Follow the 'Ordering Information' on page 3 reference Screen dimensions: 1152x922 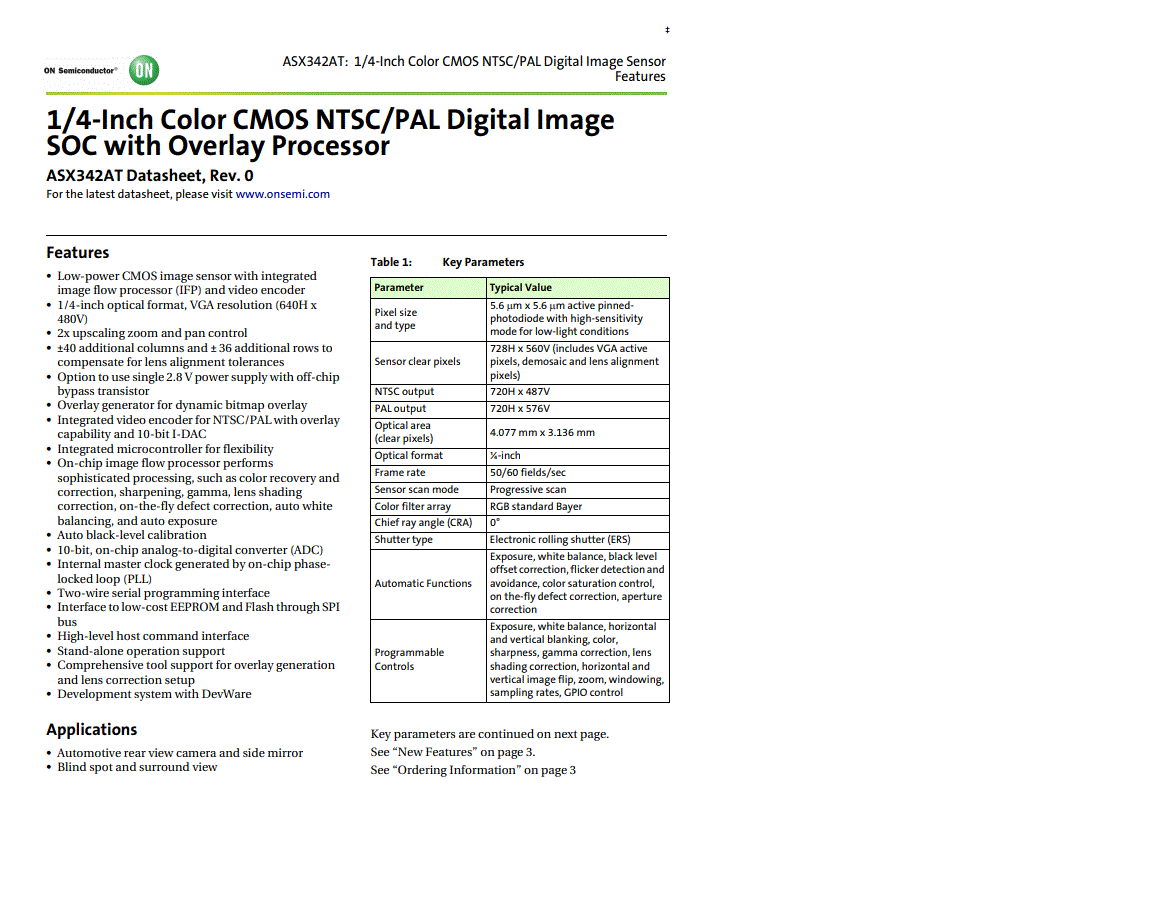point(473,770)
